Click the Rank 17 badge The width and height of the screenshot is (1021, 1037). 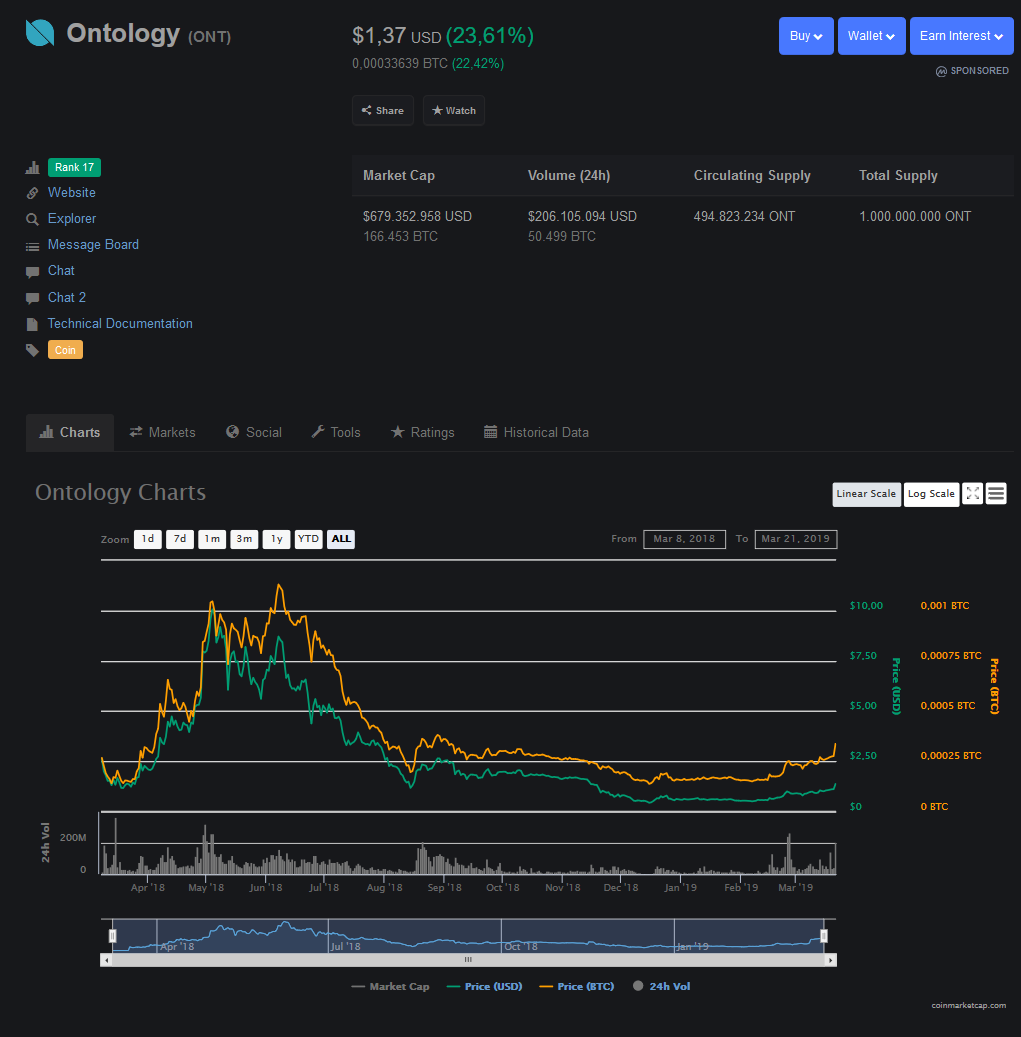coord(74,167)
